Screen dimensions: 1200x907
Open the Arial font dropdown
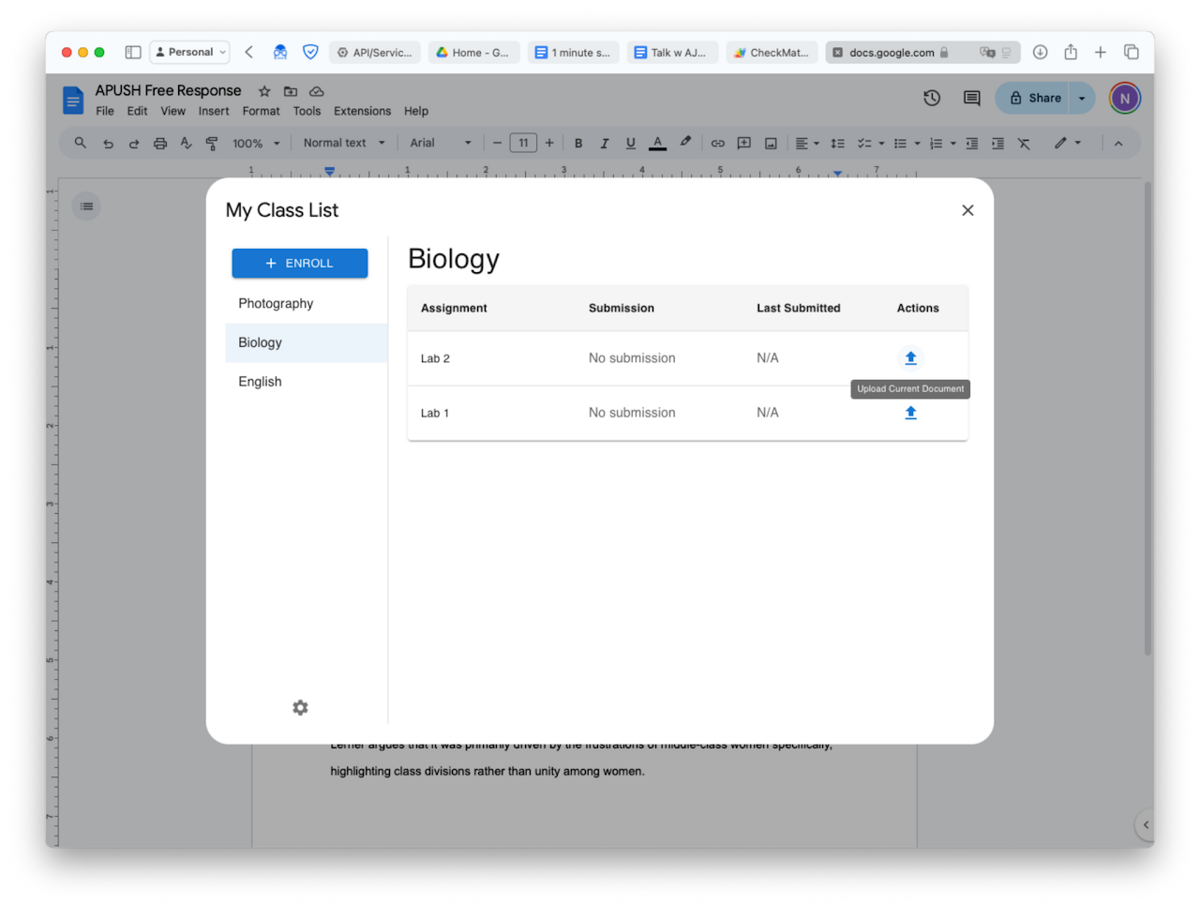tap(440, 143)
